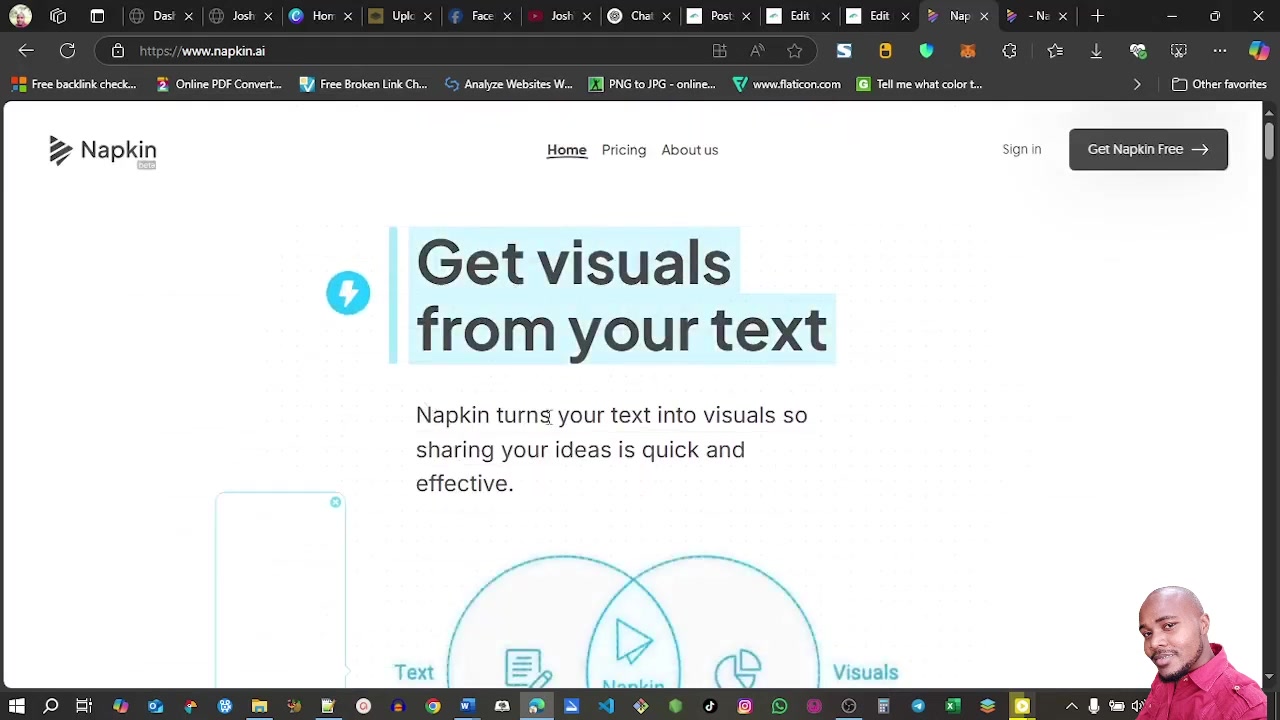Viewport: 1280px width, 720px height.
Task: Open PNG to JPG bookmark
Action: [652, 84]
